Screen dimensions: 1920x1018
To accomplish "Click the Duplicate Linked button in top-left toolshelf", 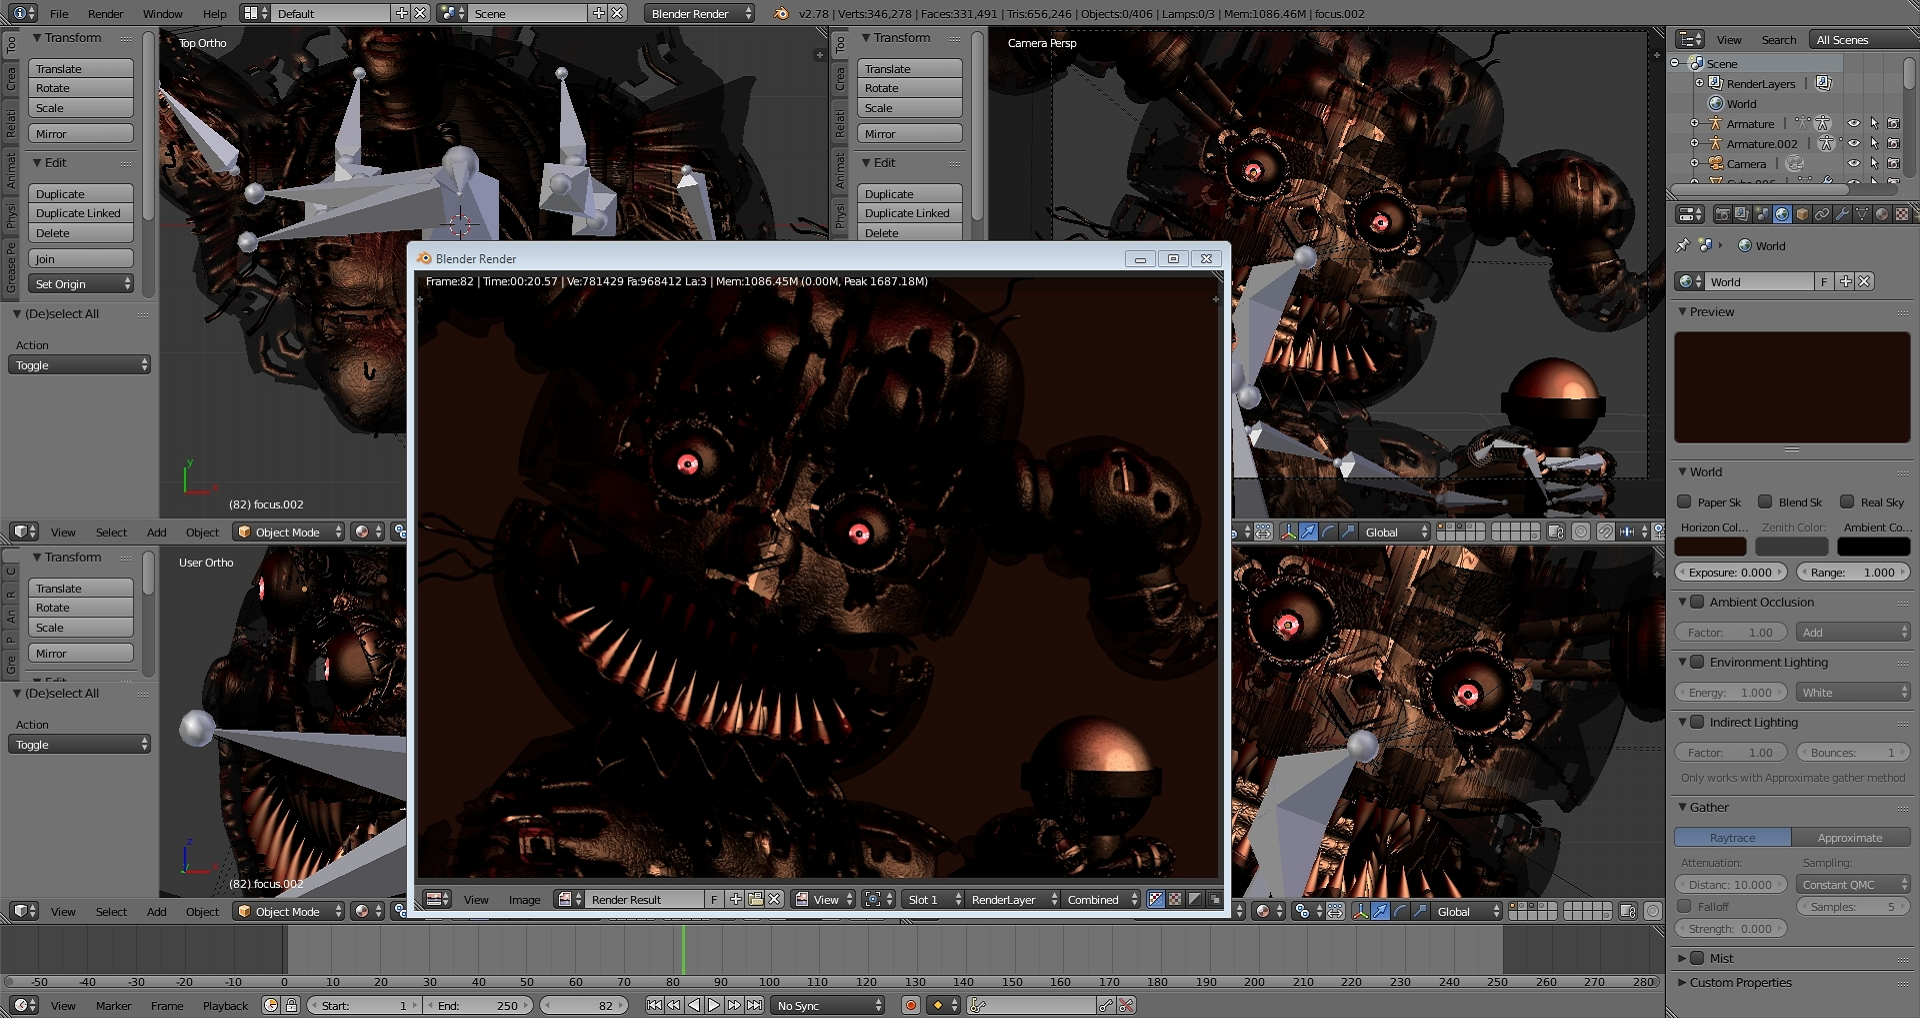I will [81, 213].
